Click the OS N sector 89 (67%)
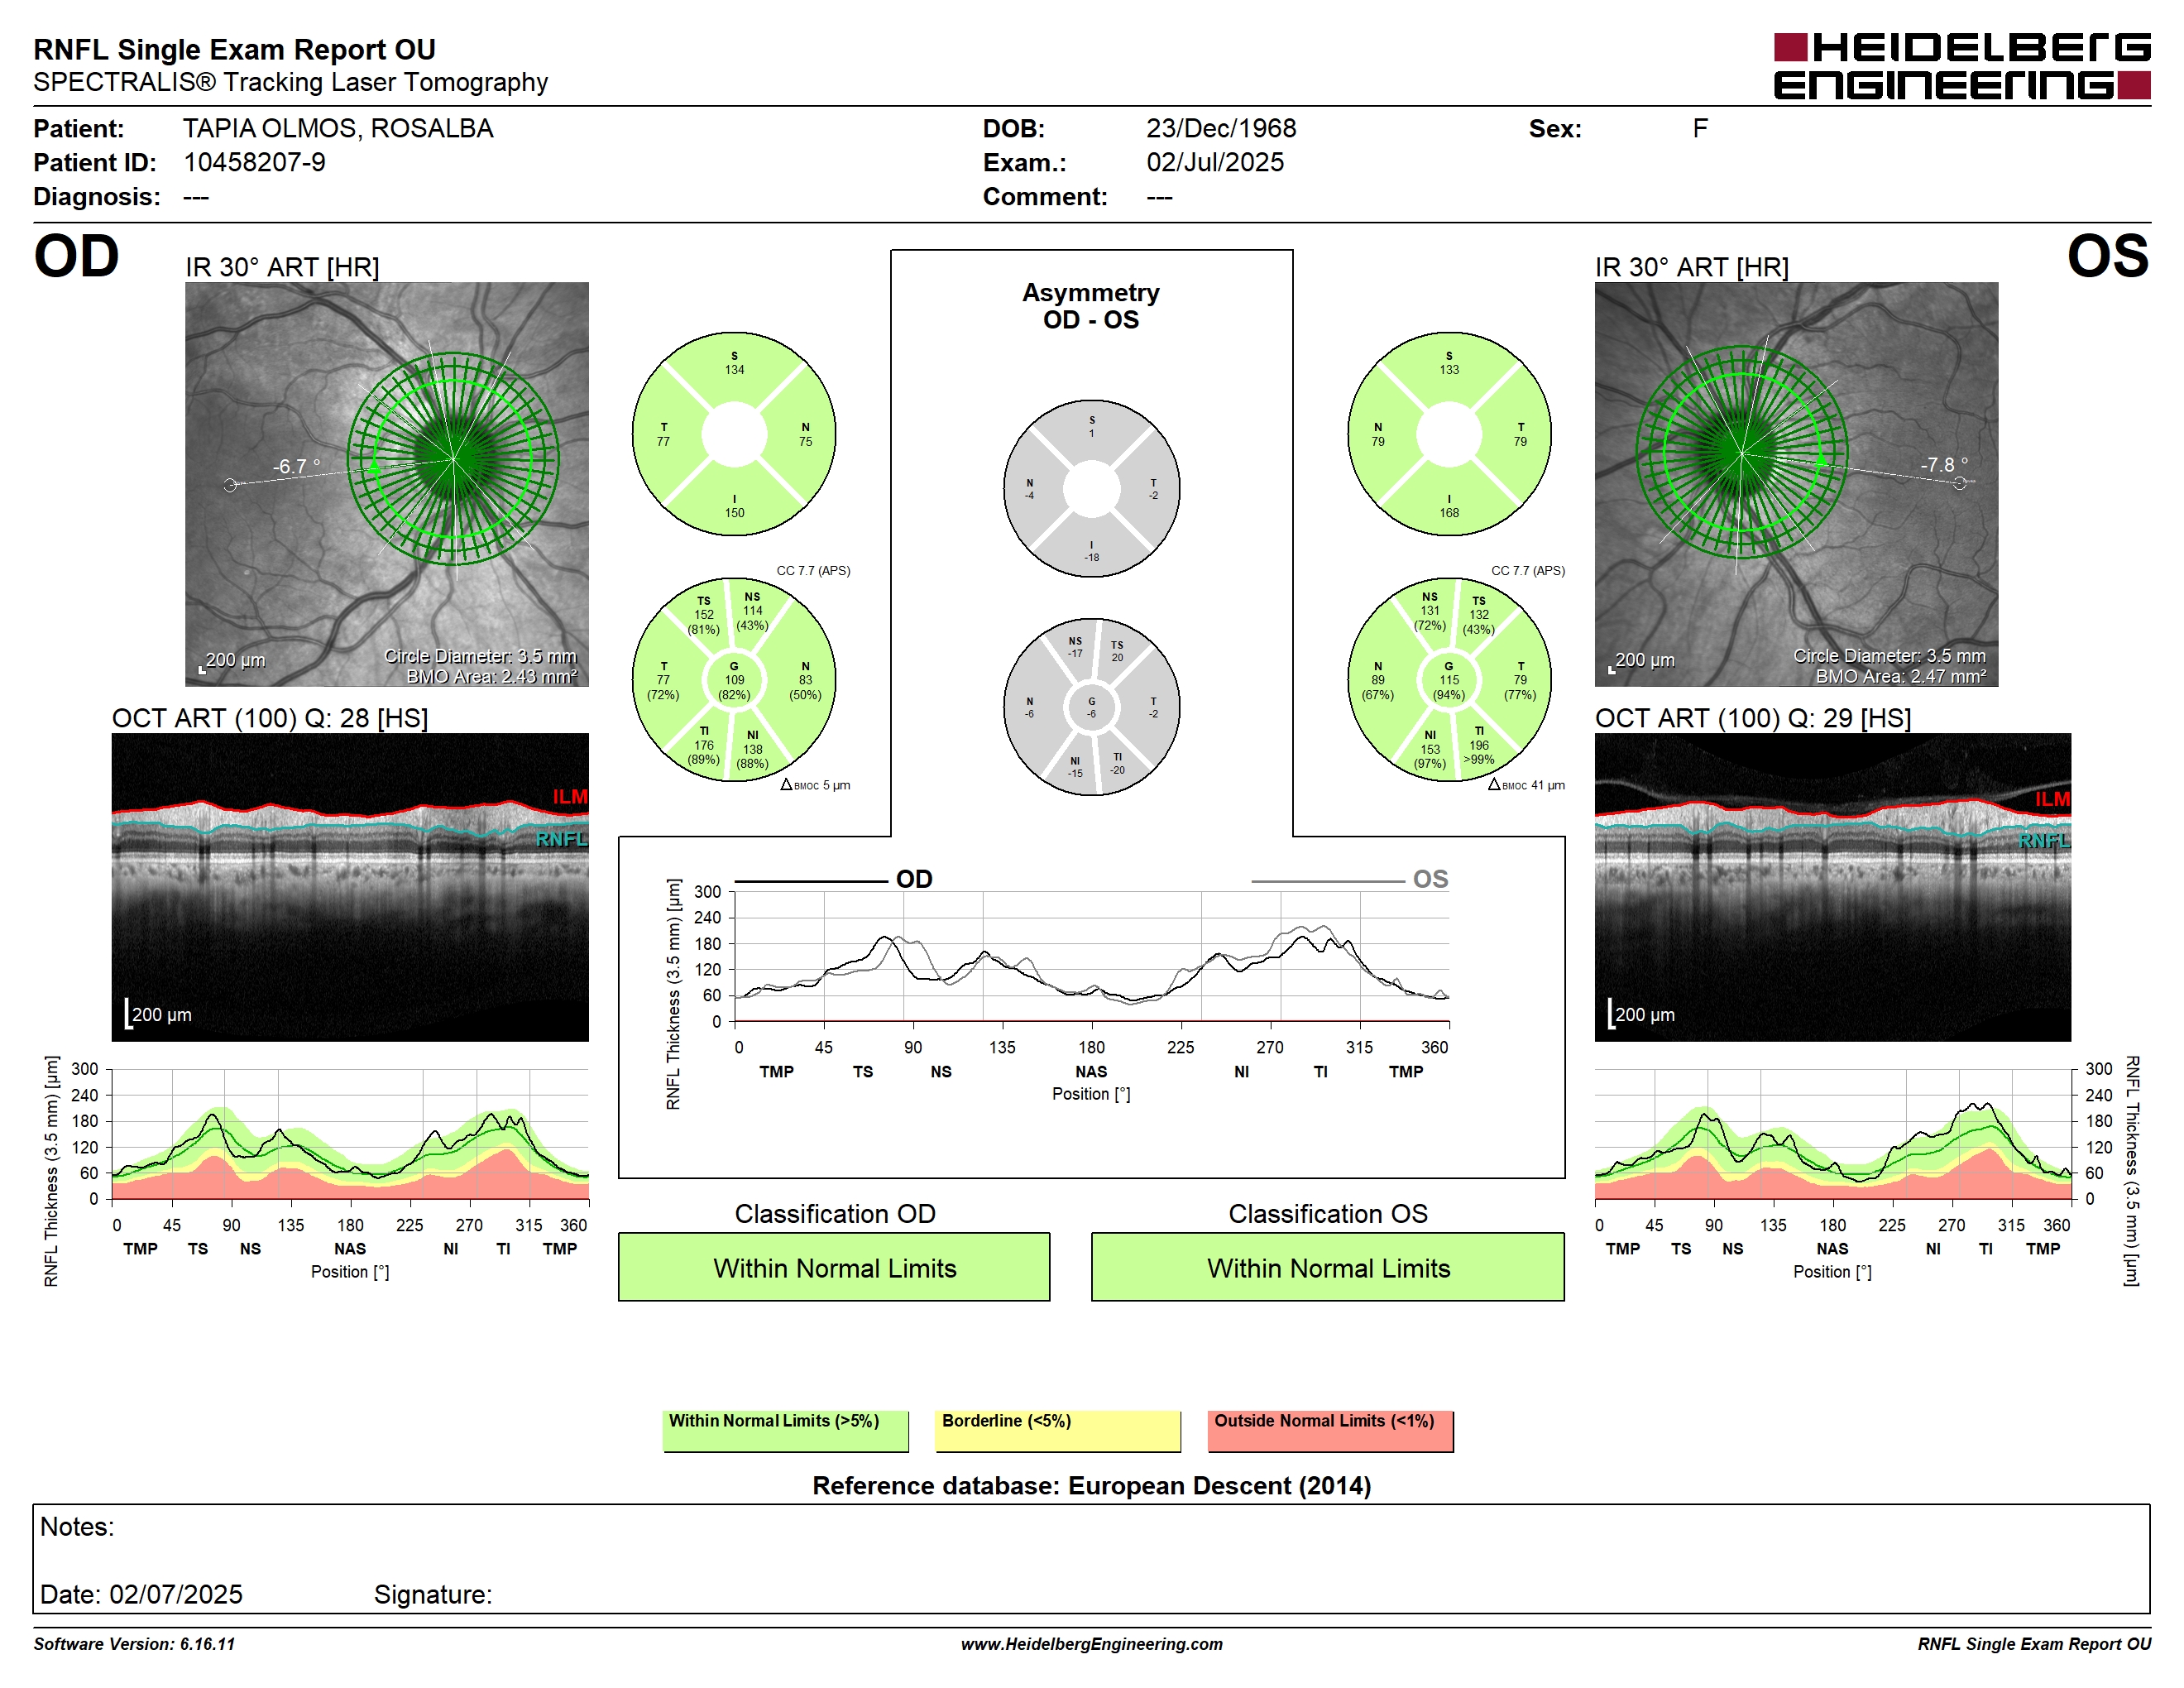 [1378, 680]
